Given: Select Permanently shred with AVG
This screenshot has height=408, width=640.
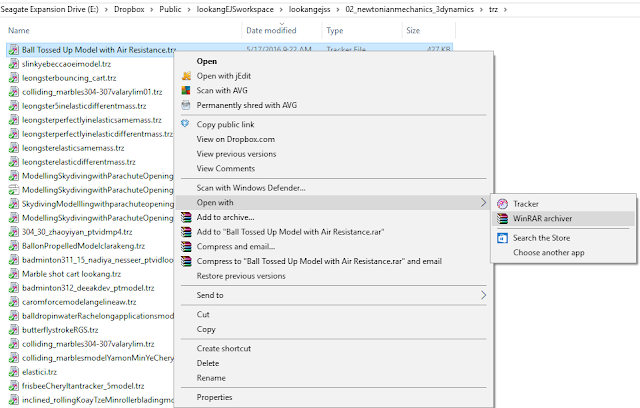Looking at the screenshot, I should click(x=247, y=105).
